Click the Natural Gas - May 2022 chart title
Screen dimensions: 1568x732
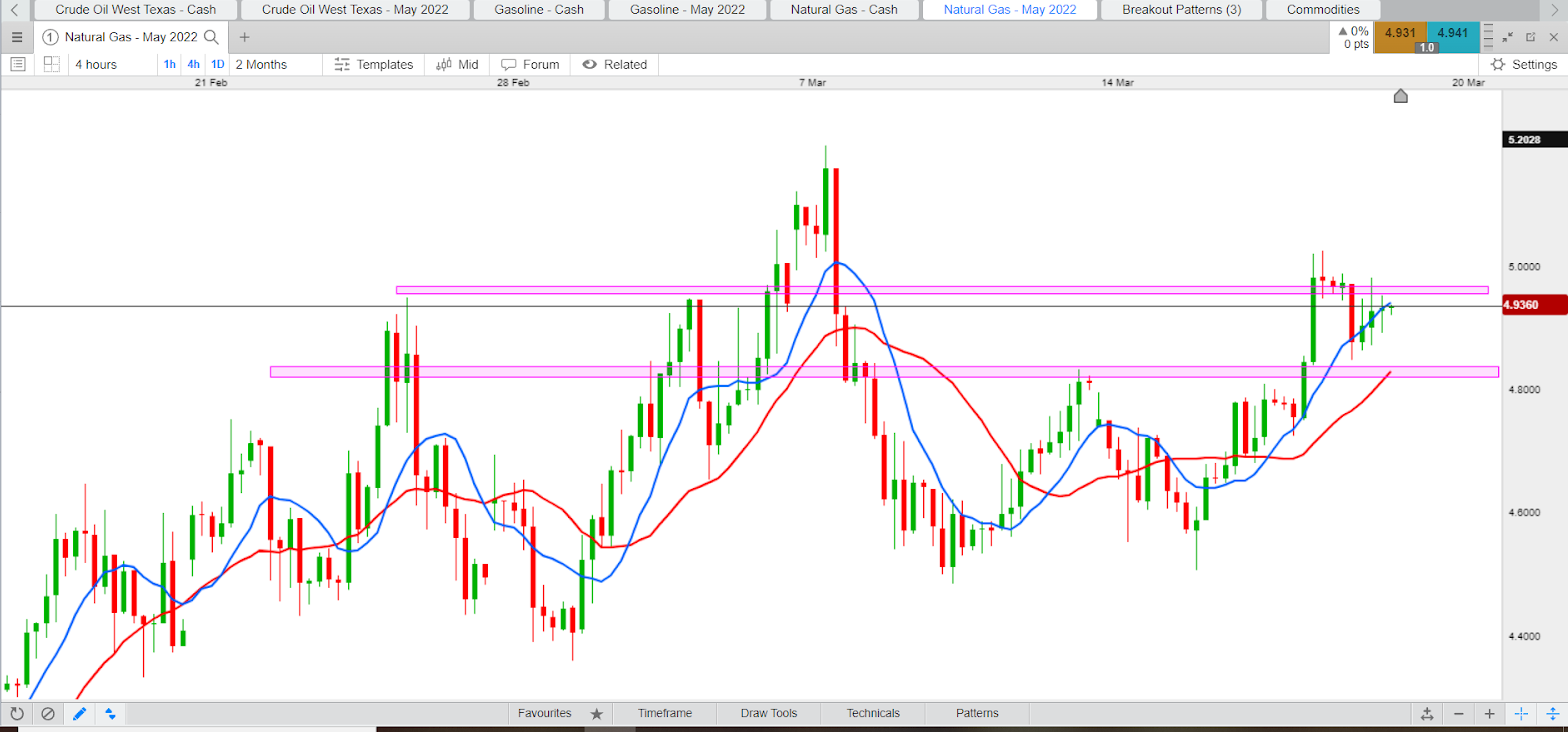132,37
